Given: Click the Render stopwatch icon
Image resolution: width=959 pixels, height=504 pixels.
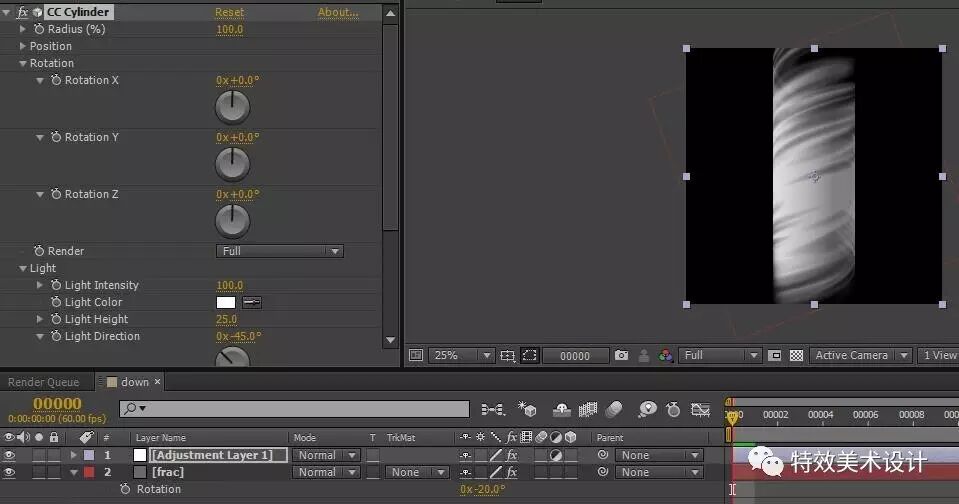Looking at the screenshot, I should pyautogui.click(x=39, y=251).
